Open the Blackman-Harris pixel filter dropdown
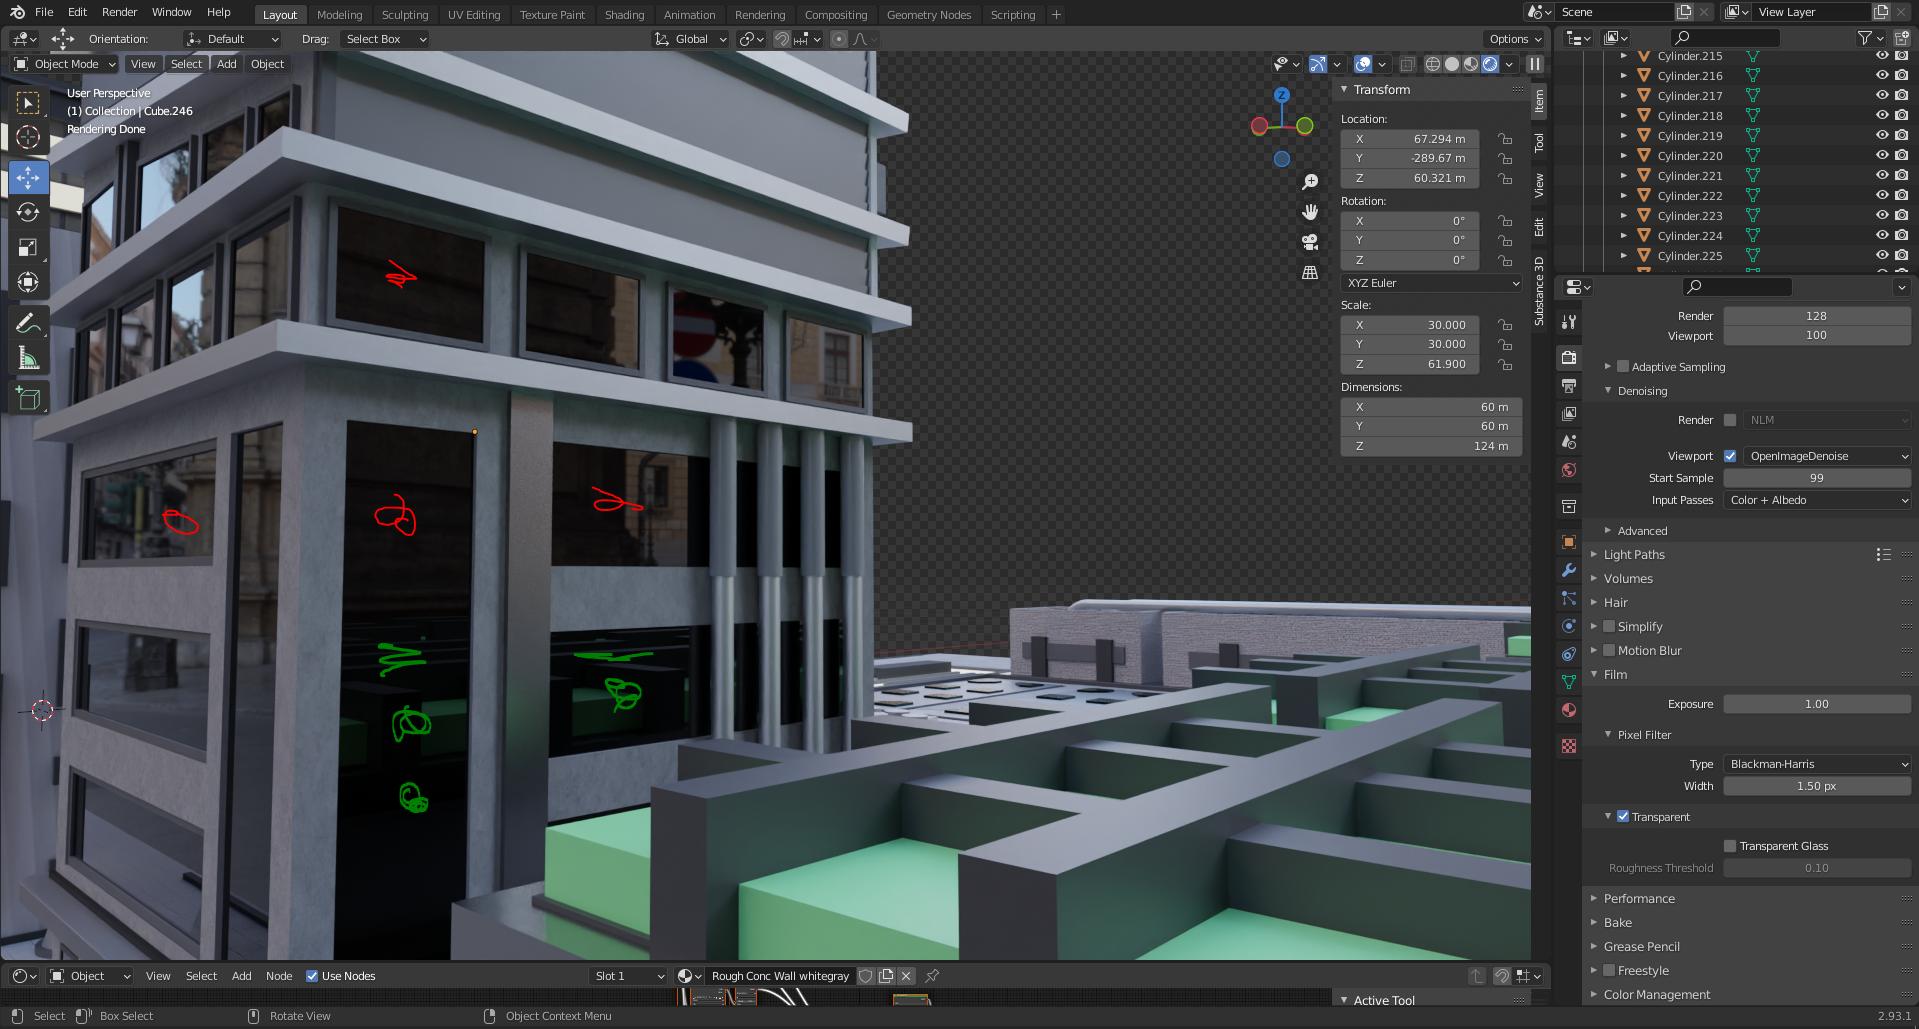The image size is (1919, 1029). pyautogui.click(x=1815, y=763)
